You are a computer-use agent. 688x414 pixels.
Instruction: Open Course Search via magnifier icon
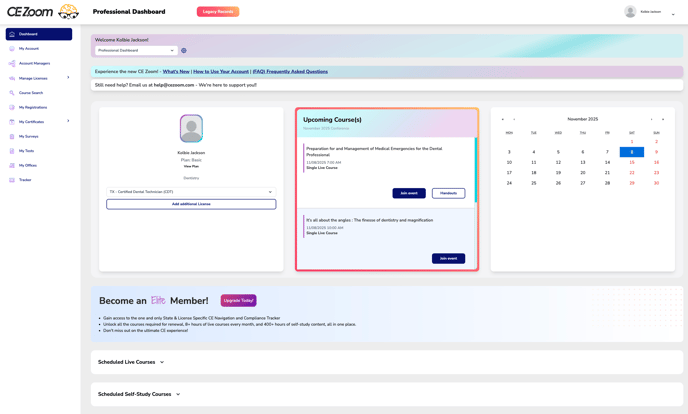12,93
